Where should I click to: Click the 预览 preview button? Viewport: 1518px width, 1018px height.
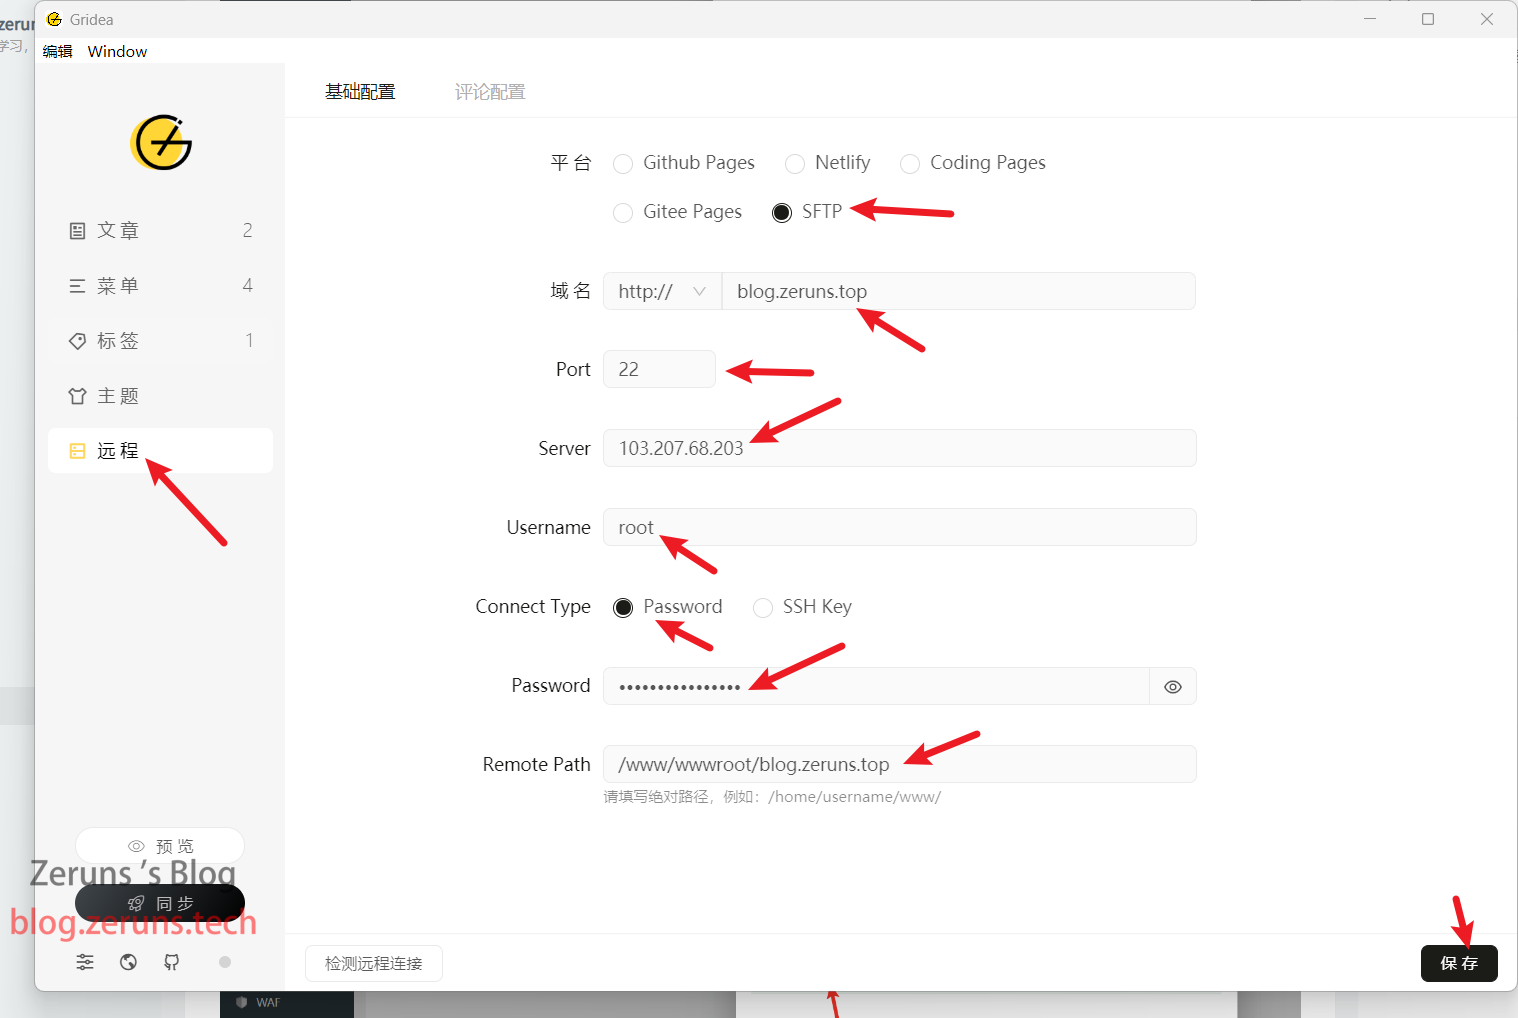(x=160, y=846)
